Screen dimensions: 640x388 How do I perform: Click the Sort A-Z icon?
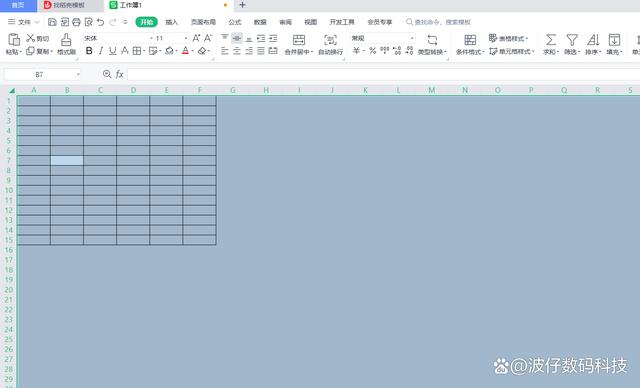(x=593, y=40)
